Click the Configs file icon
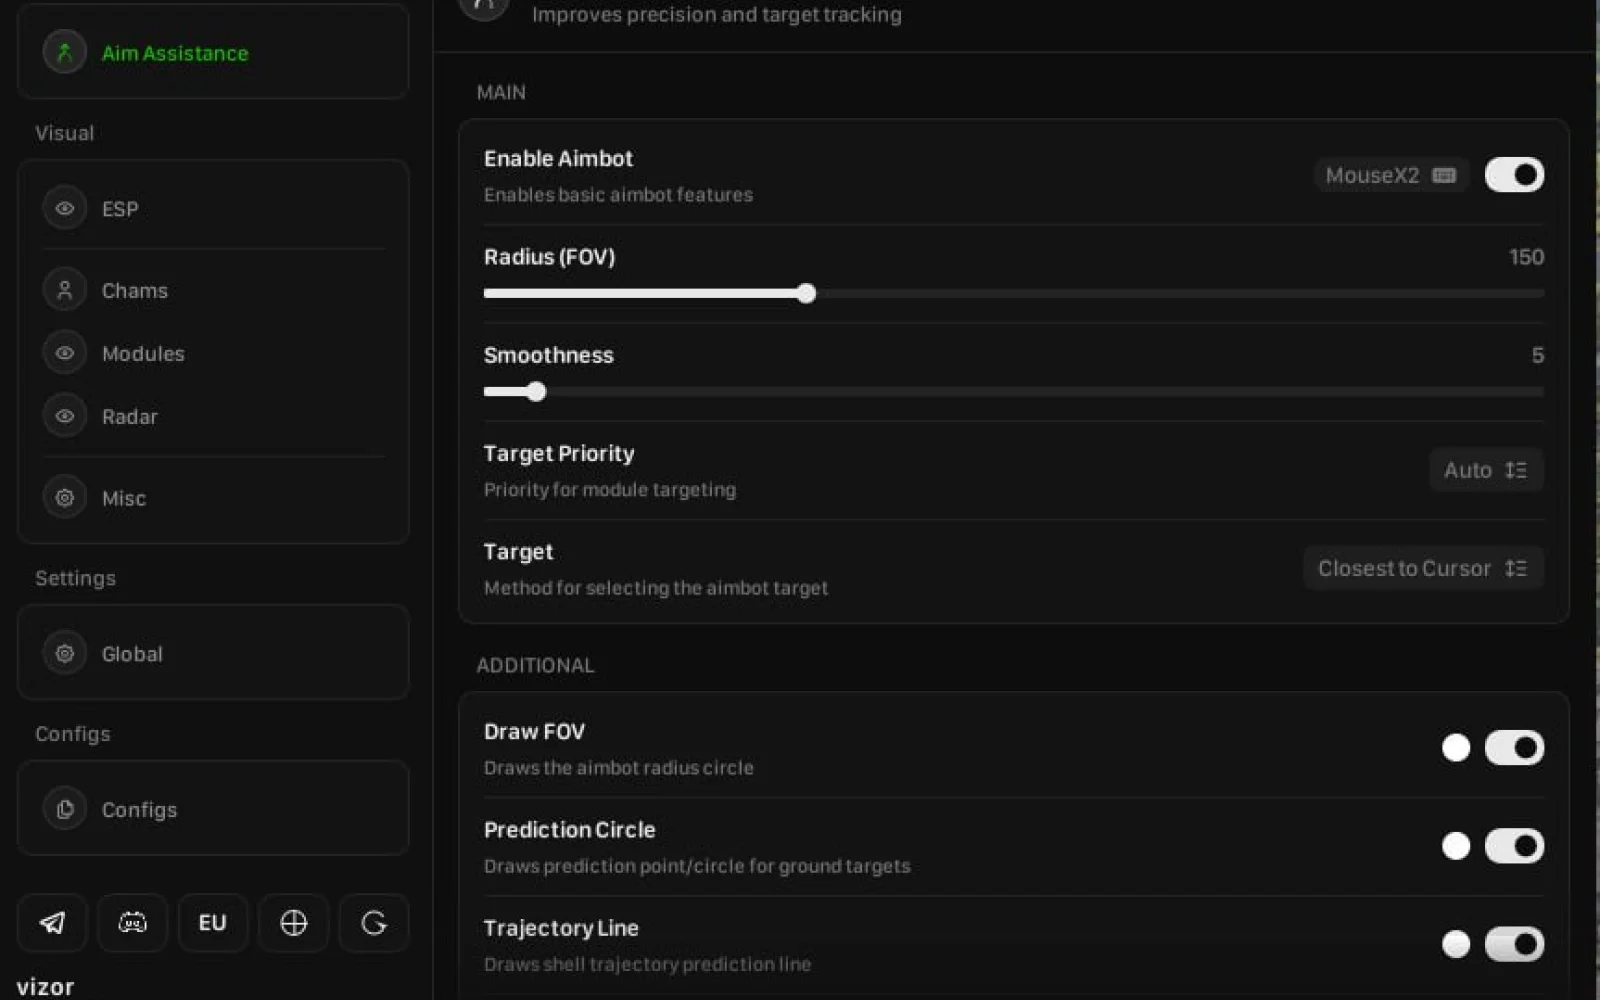1600x1000 pixels. coord(65,809)
